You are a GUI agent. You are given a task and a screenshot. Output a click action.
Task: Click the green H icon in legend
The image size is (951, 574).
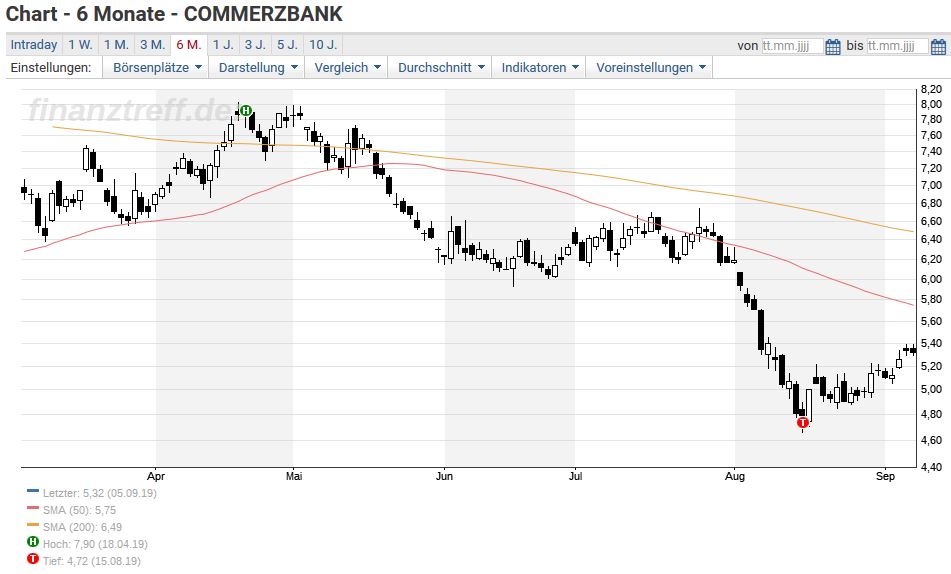tap(33, 542)
